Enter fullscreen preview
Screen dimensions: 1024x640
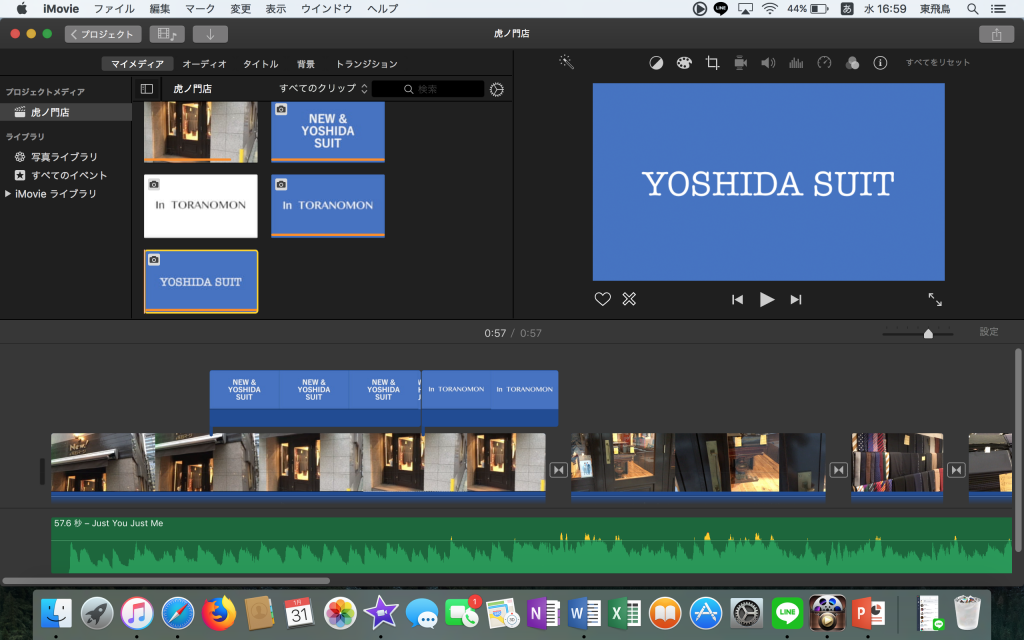coord(935,299)
